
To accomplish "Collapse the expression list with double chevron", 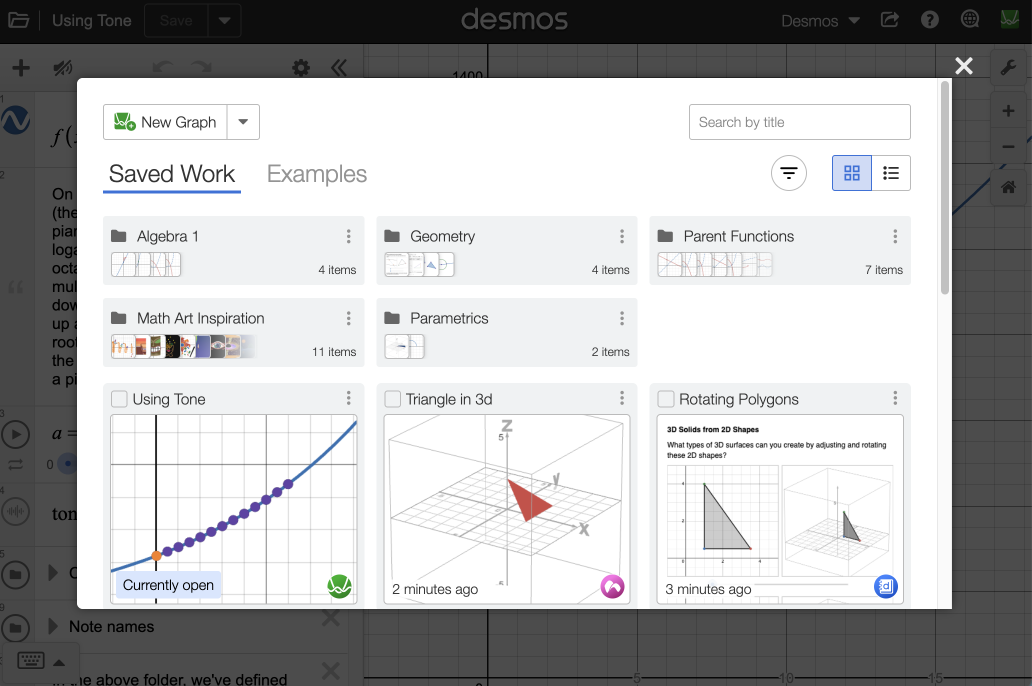I will (x=339, y=68).
